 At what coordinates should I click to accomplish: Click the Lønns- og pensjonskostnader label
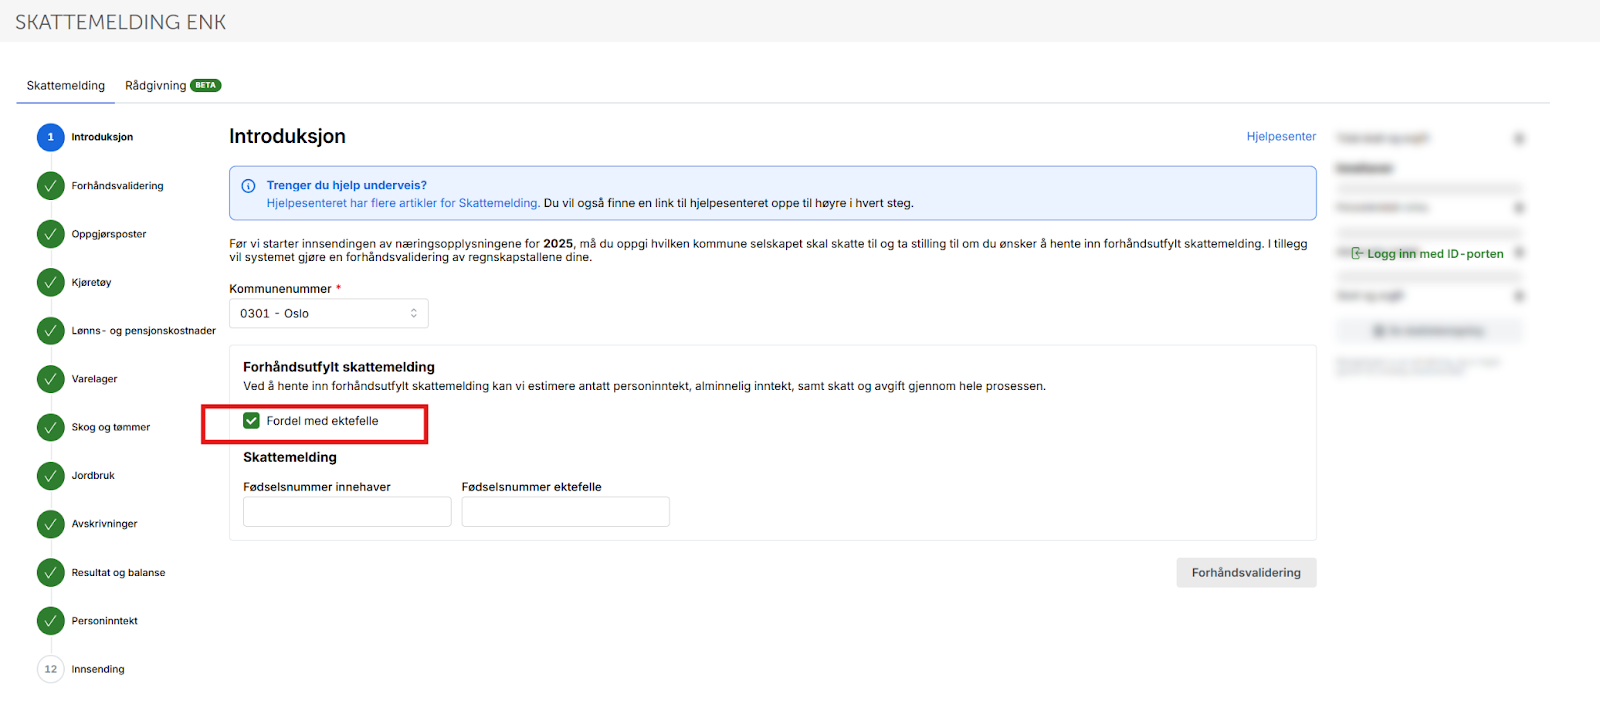pos(143,331)
